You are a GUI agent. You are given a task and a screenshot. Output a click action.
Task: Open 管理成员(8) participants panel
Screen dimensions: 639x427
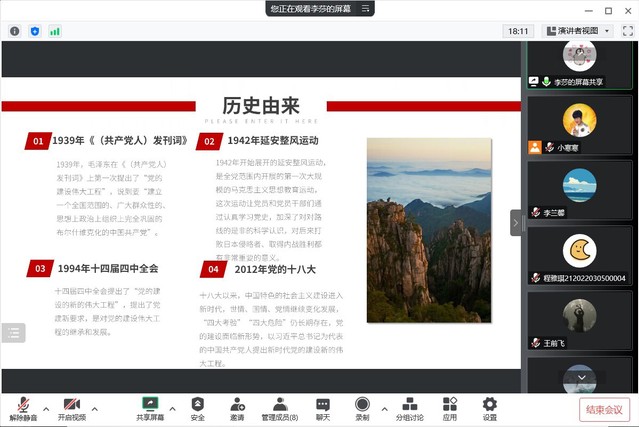pos(280,409)
